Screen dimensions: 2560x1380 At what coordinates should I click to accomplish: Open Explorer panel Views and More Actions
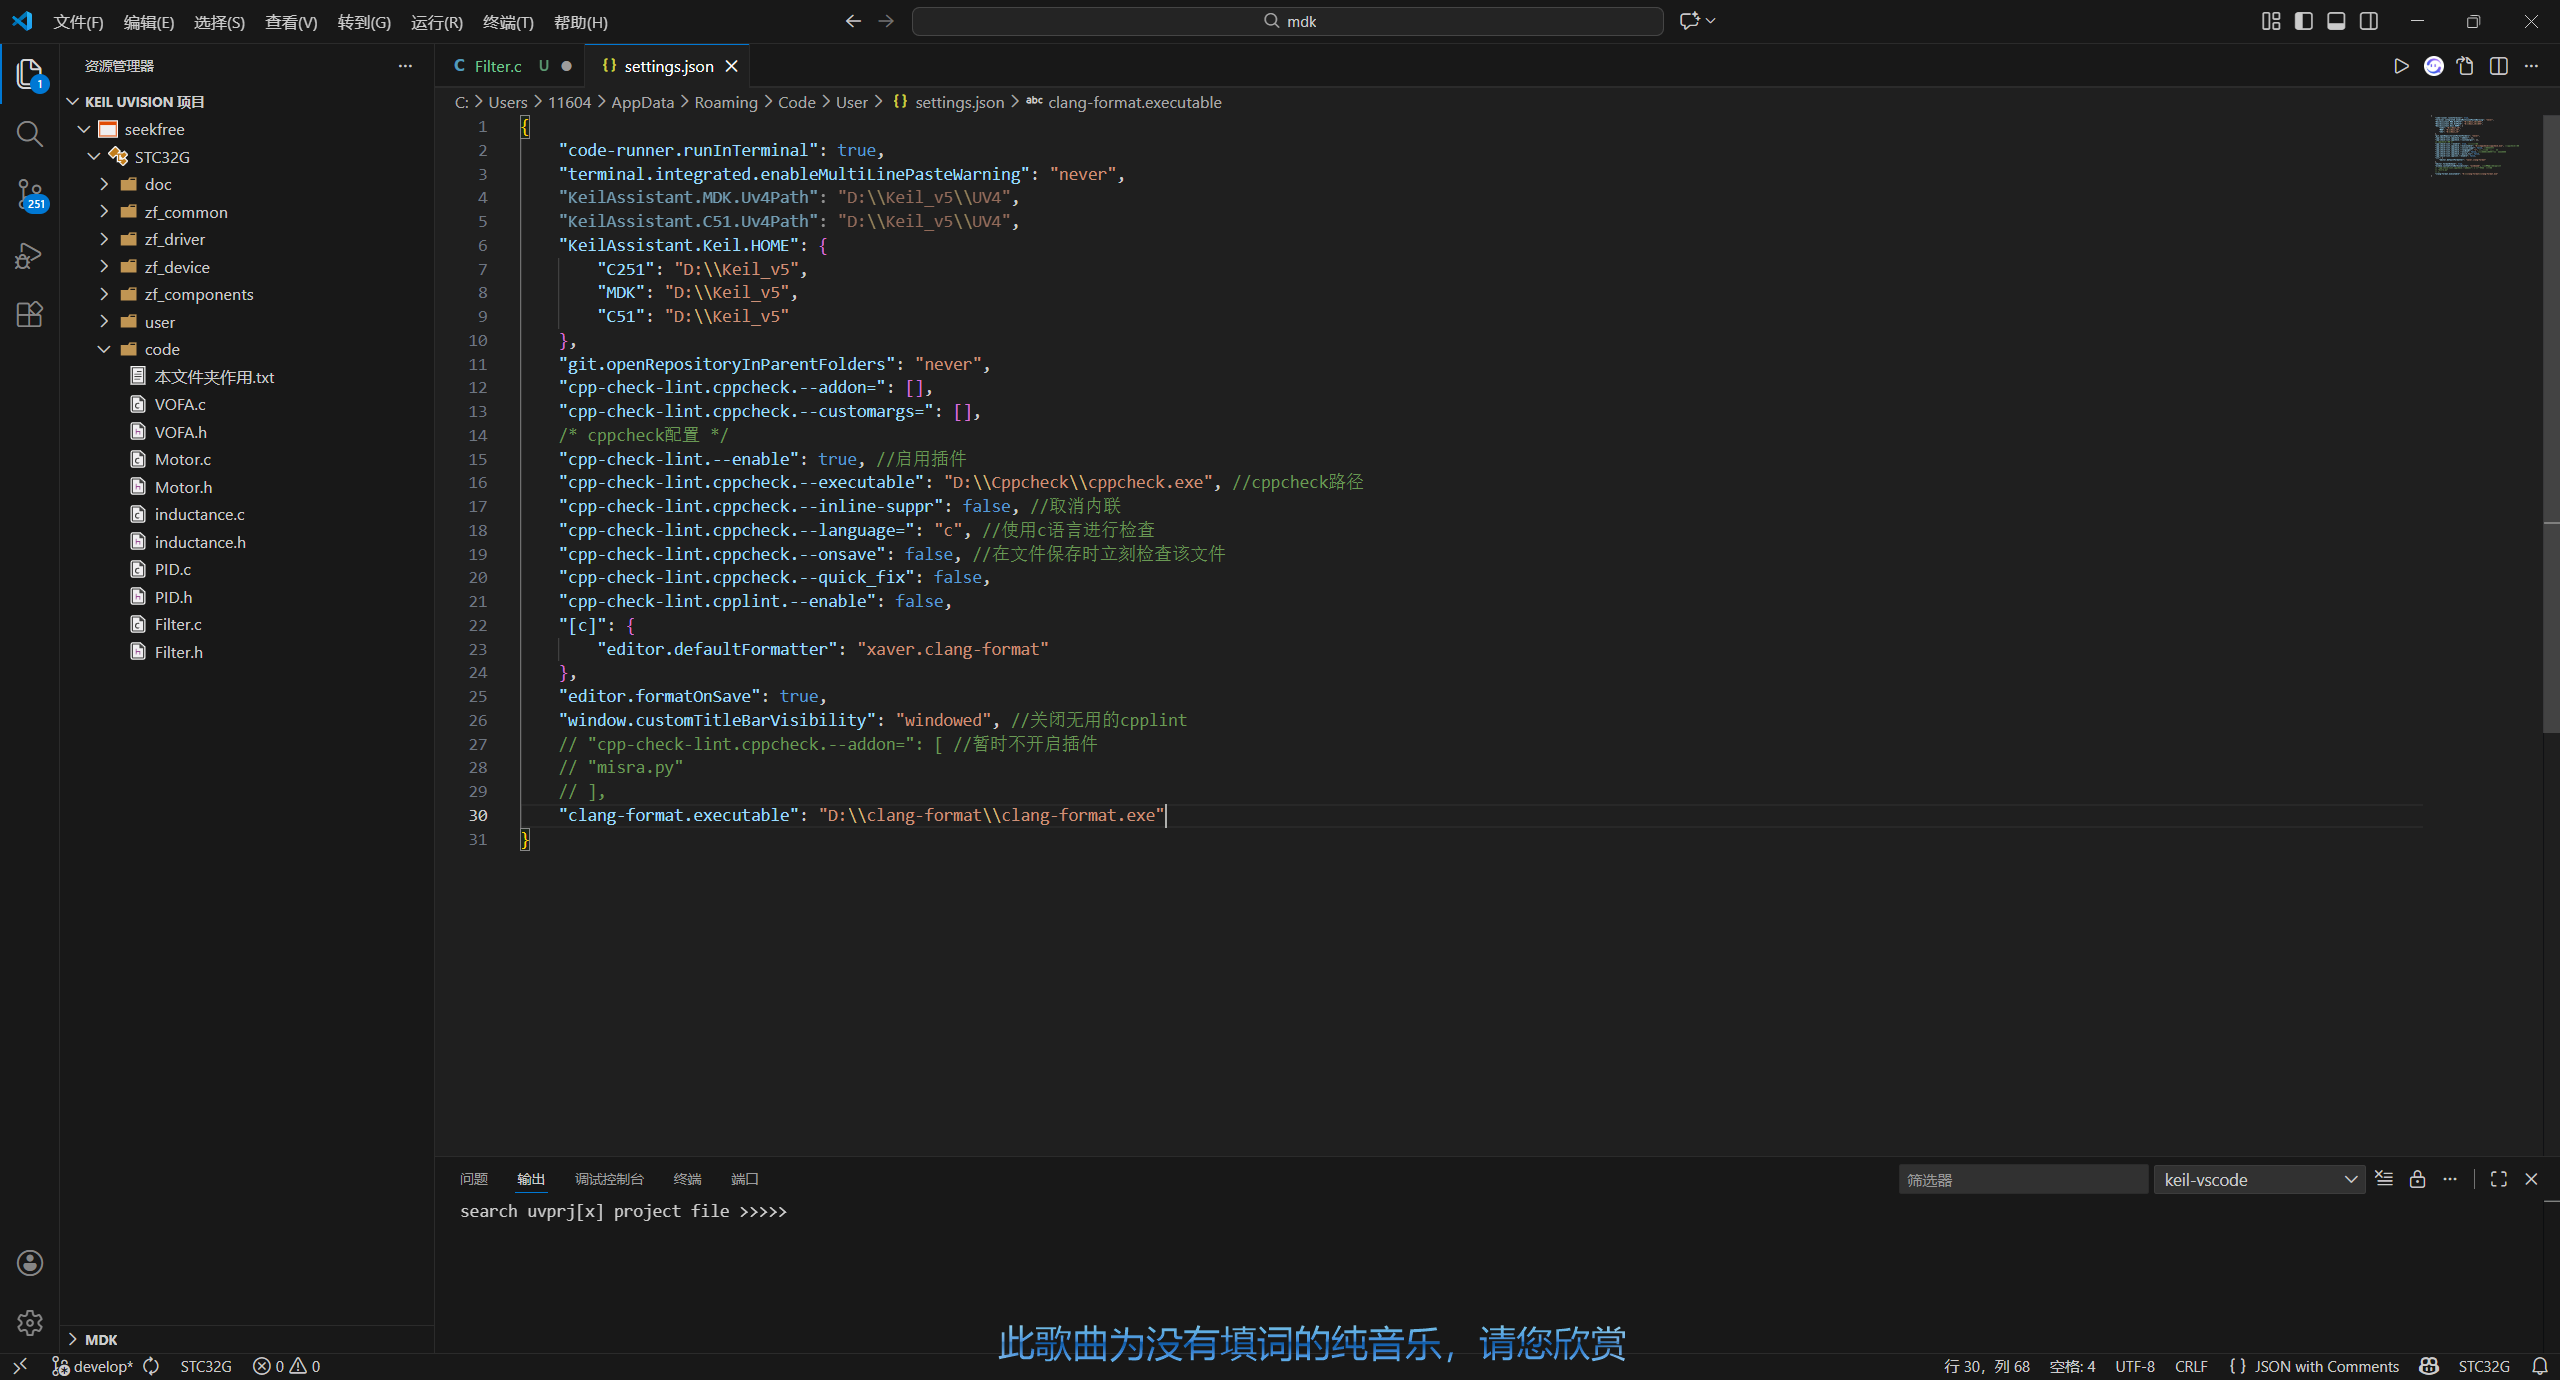(x=405, y=66)
